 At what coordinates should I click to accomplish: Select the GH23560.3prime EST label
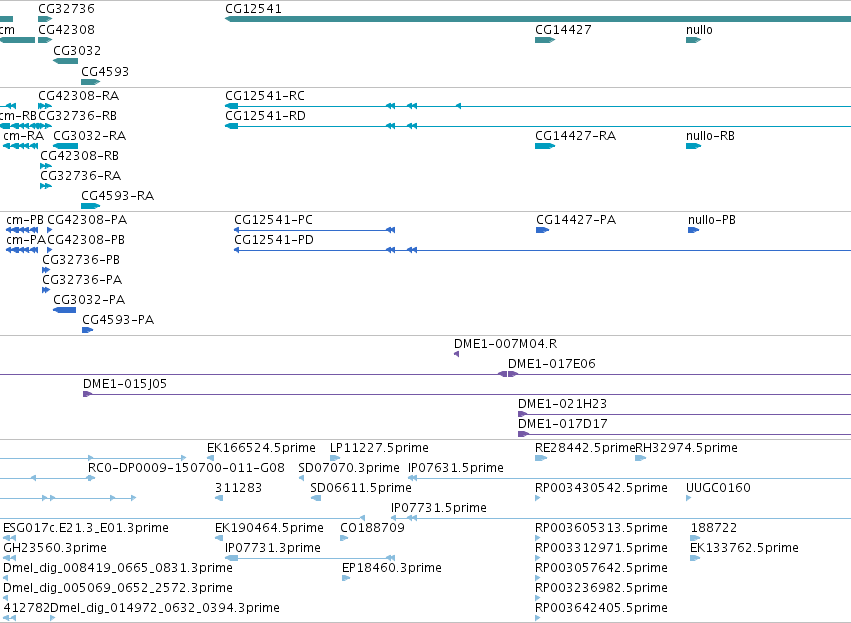click(x=55, y=548)
